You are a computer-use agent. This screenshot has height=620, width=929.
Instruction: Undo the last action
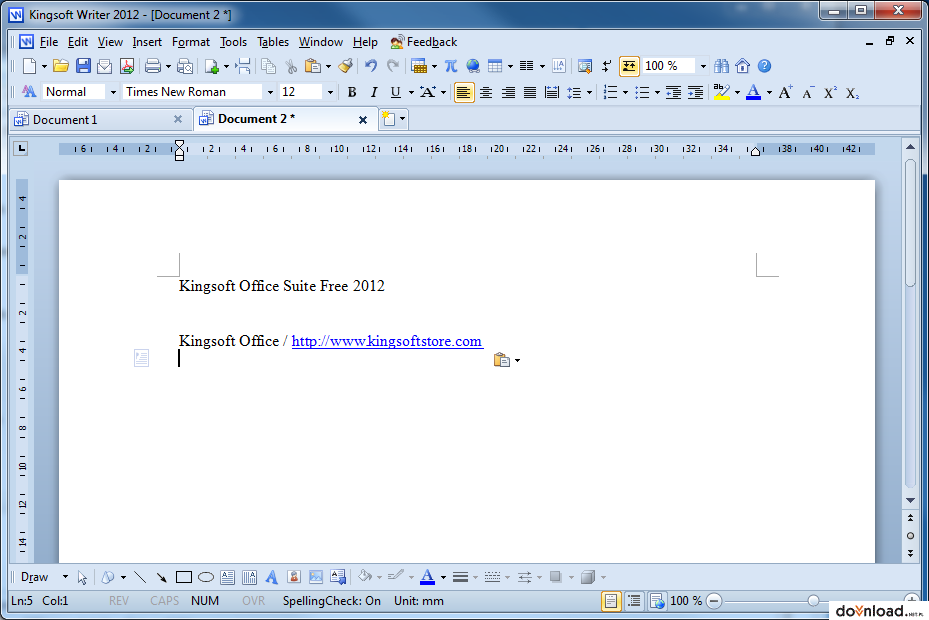(371, 66)
